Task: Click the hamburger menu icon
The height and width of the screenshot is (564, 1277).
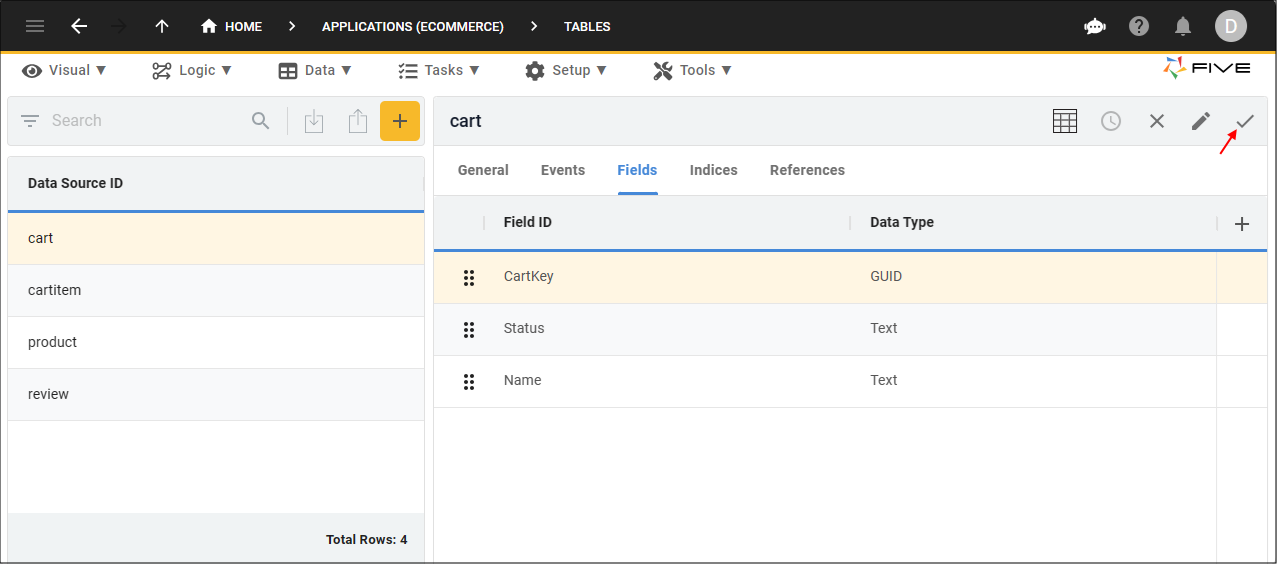Action: coord(35,26)
